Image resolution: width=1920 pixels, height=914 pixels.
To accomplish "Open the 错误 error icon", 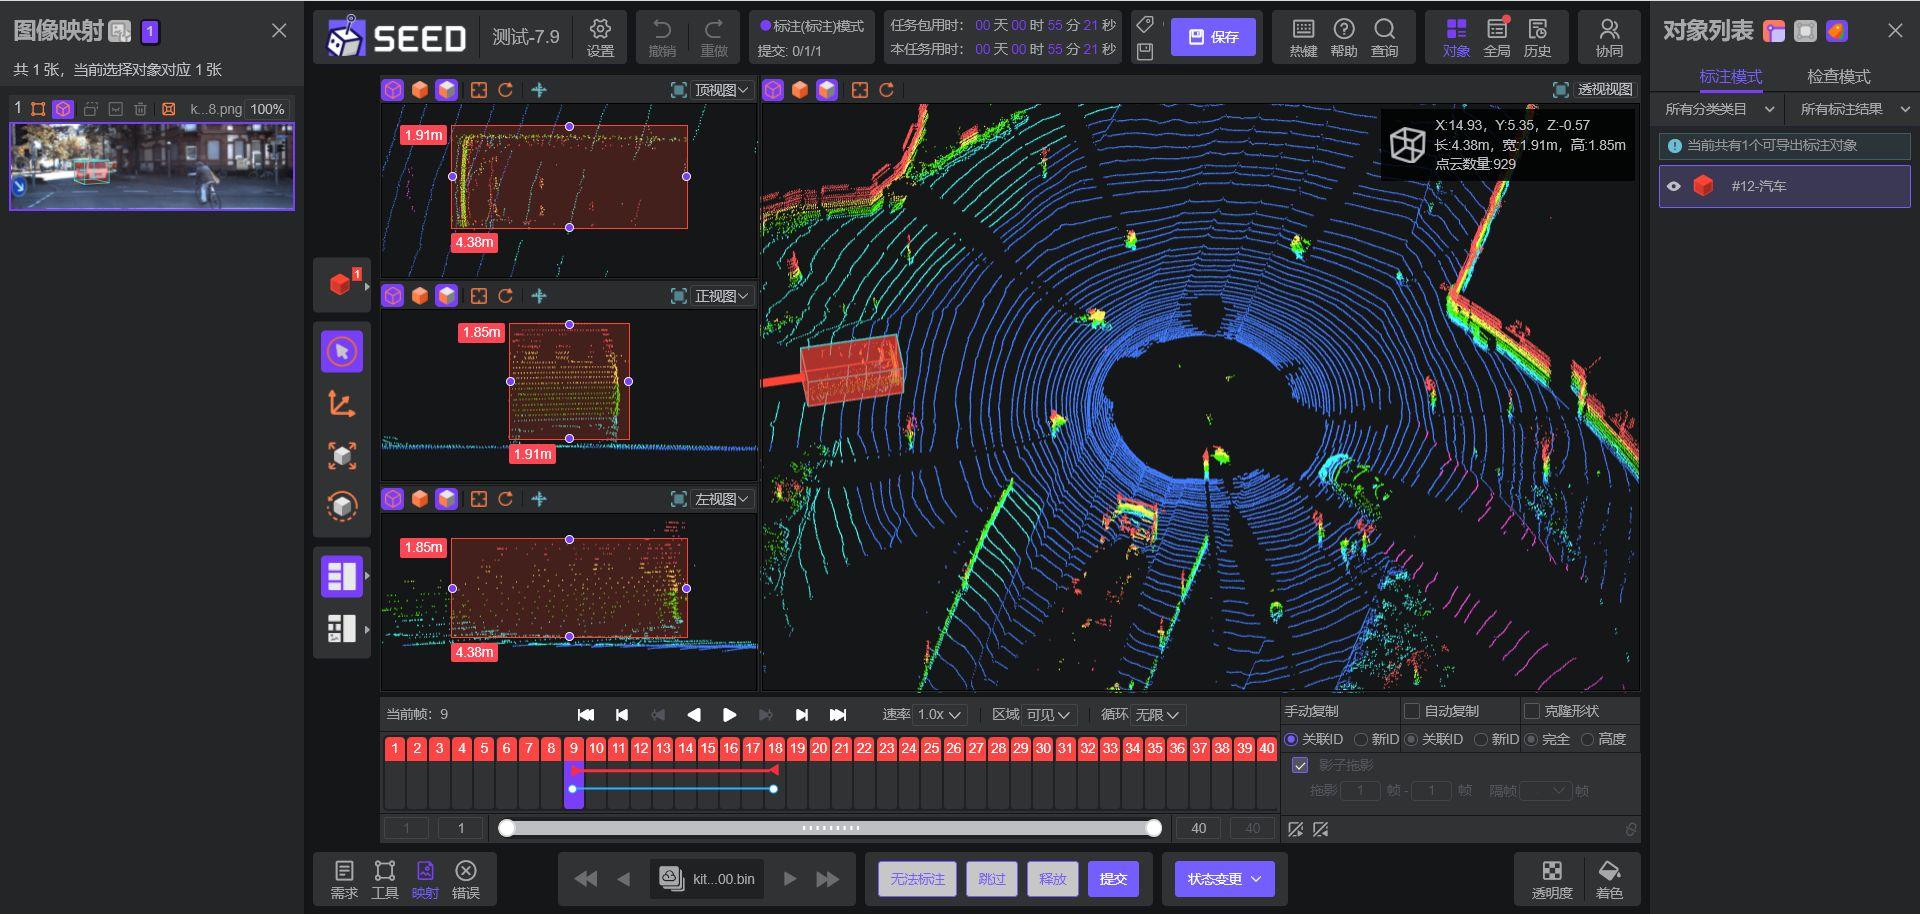I will point(465,878).
